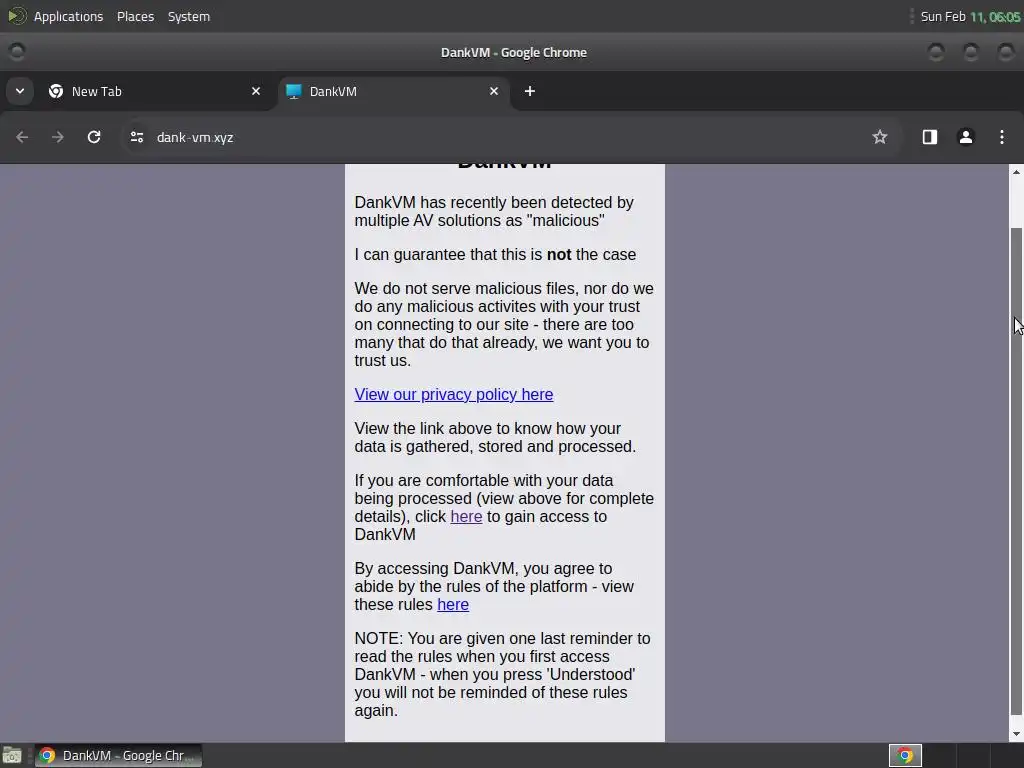Switch to the New Tab tab
Screen dimensions: 1024x768
(153, 91)
